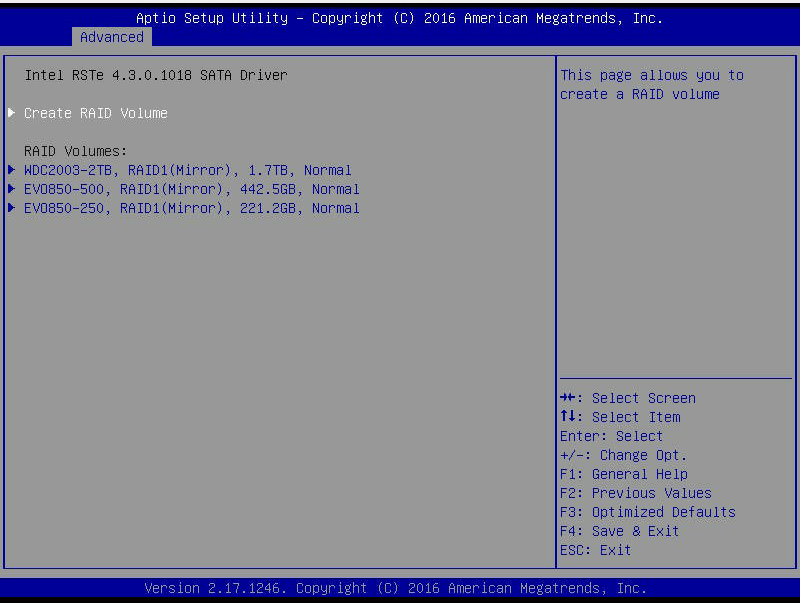Click the F3: Optimized Defaults hint
Viewport: 800px width, 603px height.
648,512
